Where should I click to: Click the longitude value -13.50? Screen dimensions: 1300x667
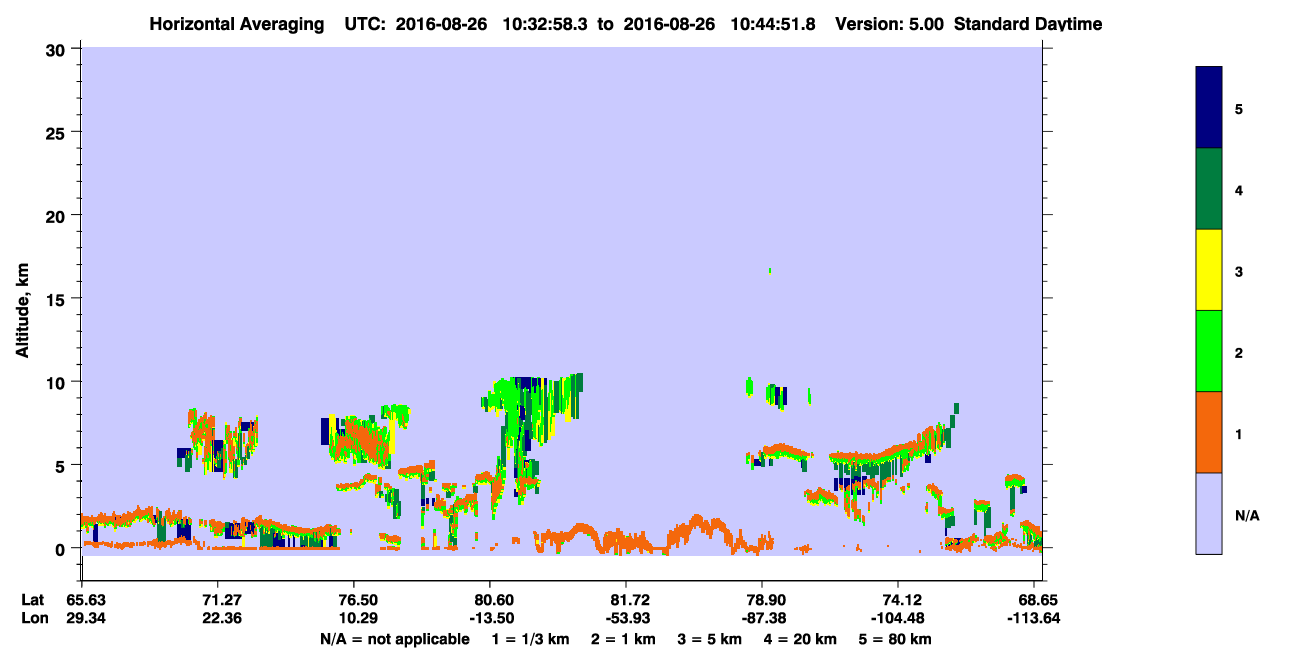(x=490, y=618)
